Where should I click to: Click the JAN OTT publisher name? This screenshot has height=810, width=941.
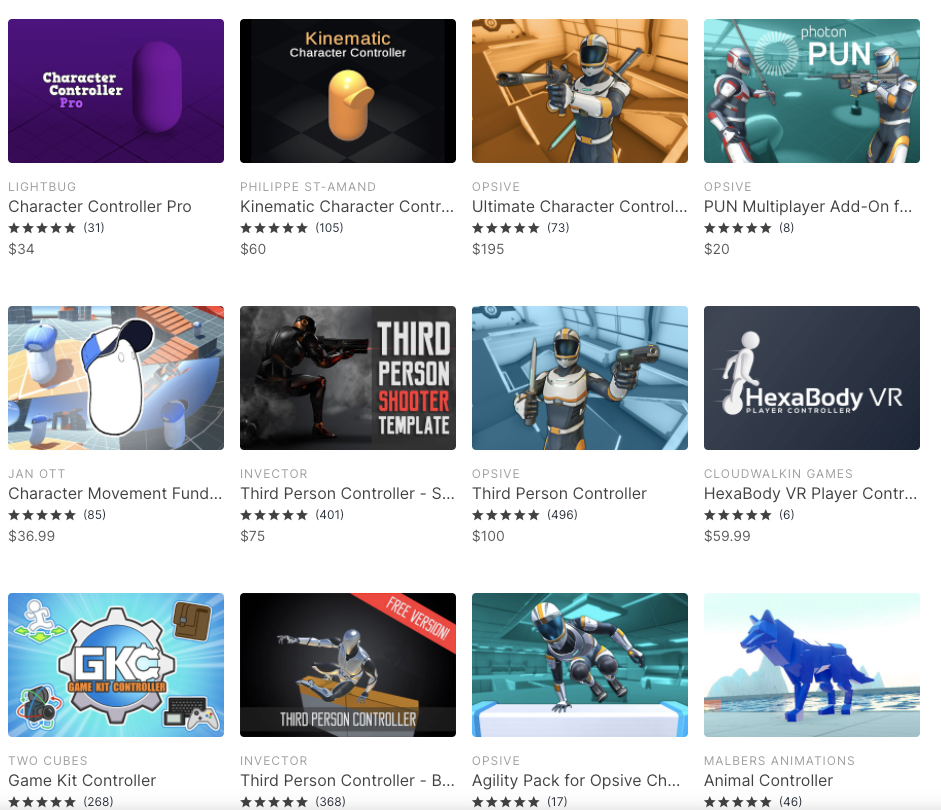pyautogui.click(x=37, y=473)
